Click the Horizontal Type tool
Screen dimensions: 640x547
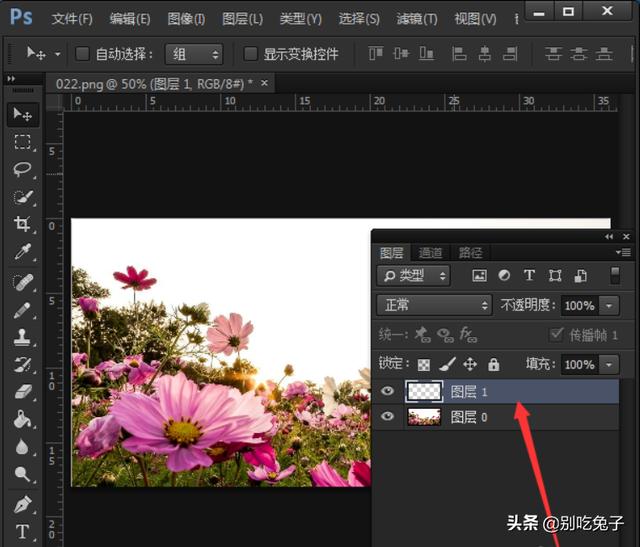[22, 531]
